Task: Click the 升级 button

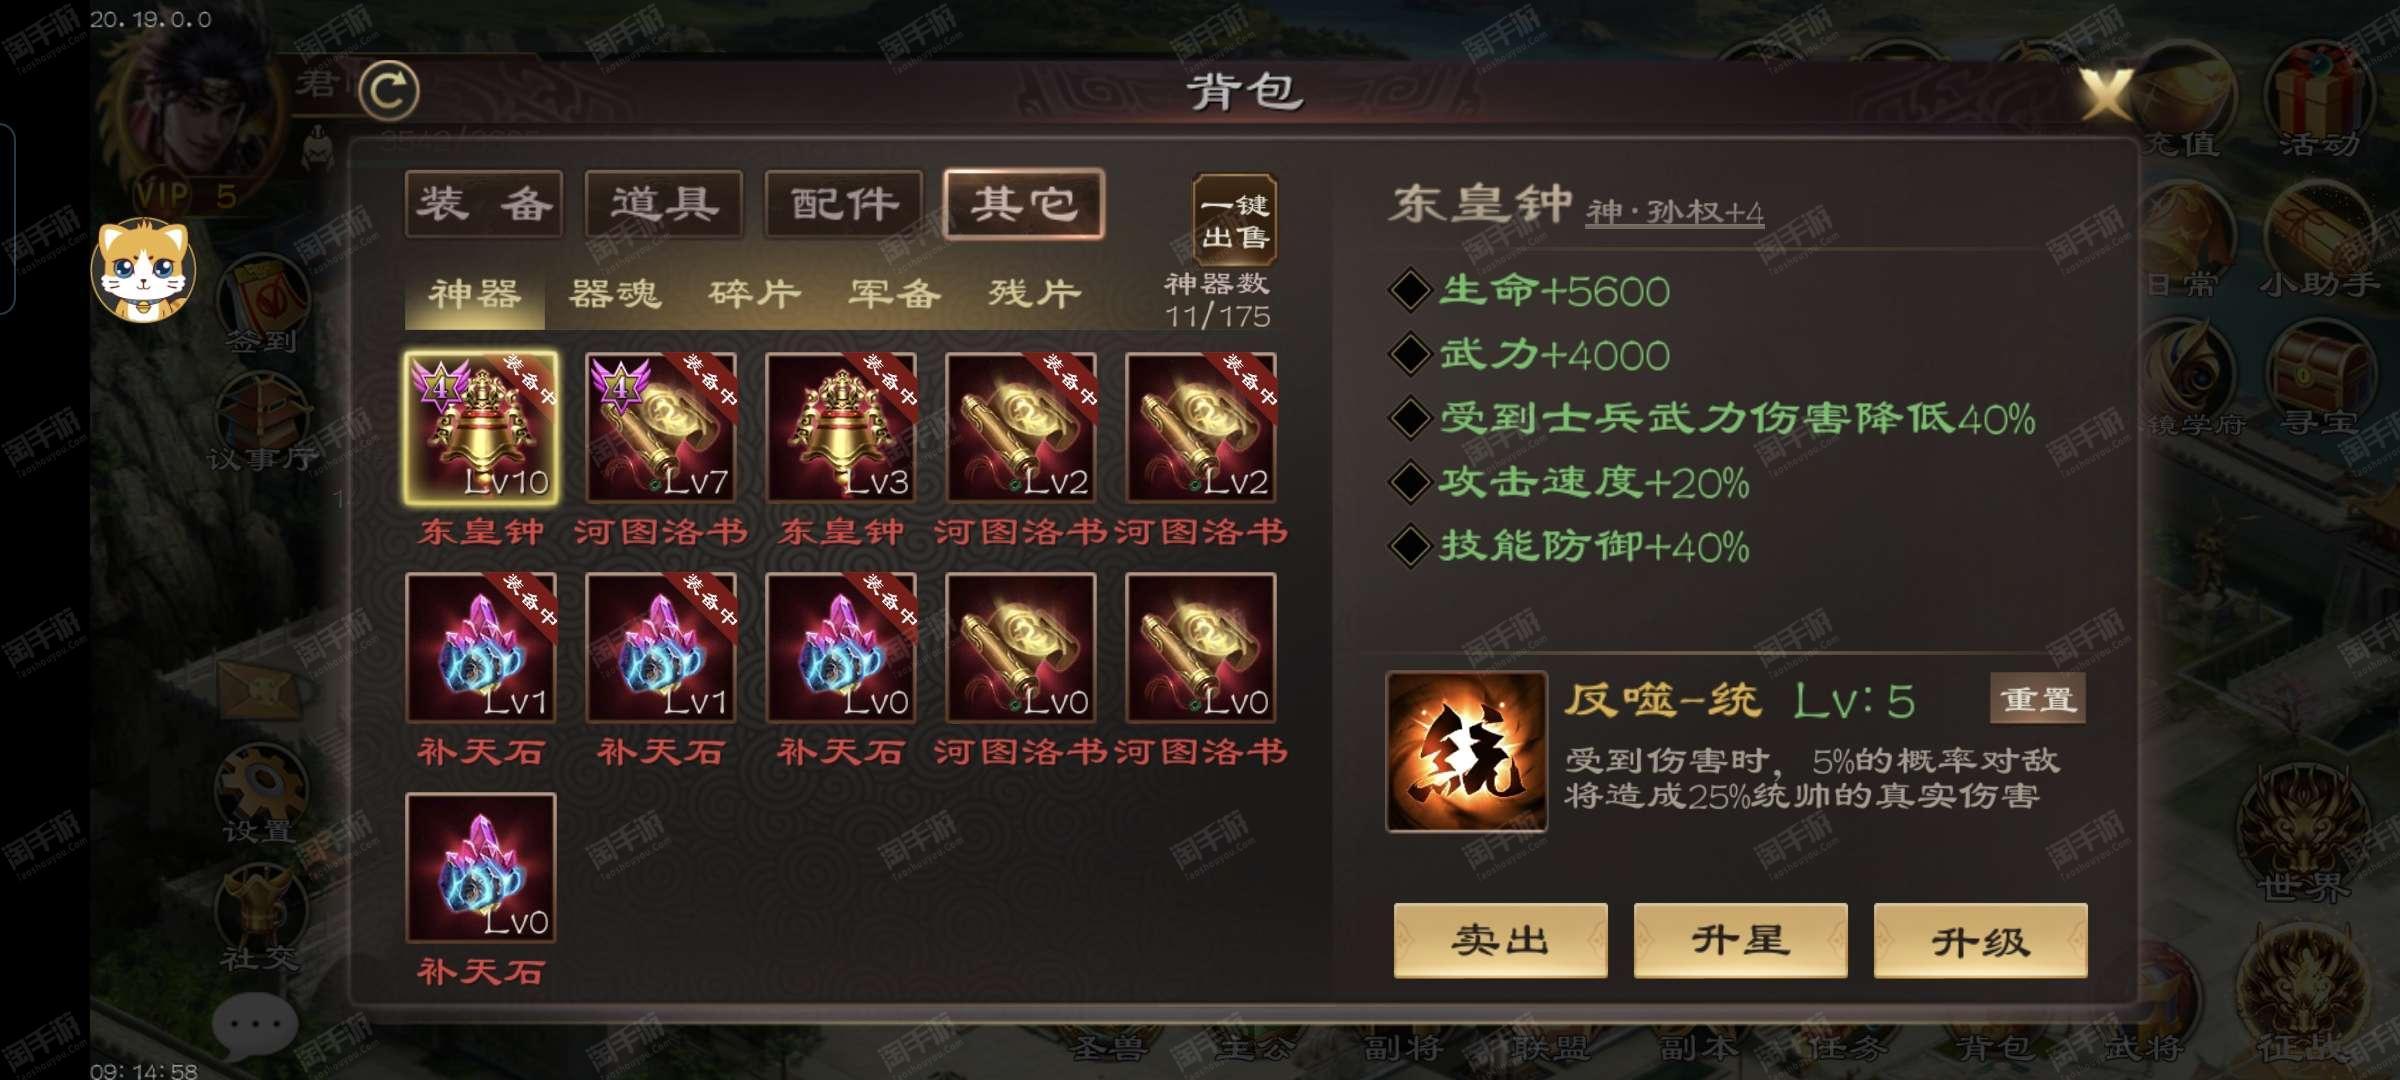Action: [1980, 940]
